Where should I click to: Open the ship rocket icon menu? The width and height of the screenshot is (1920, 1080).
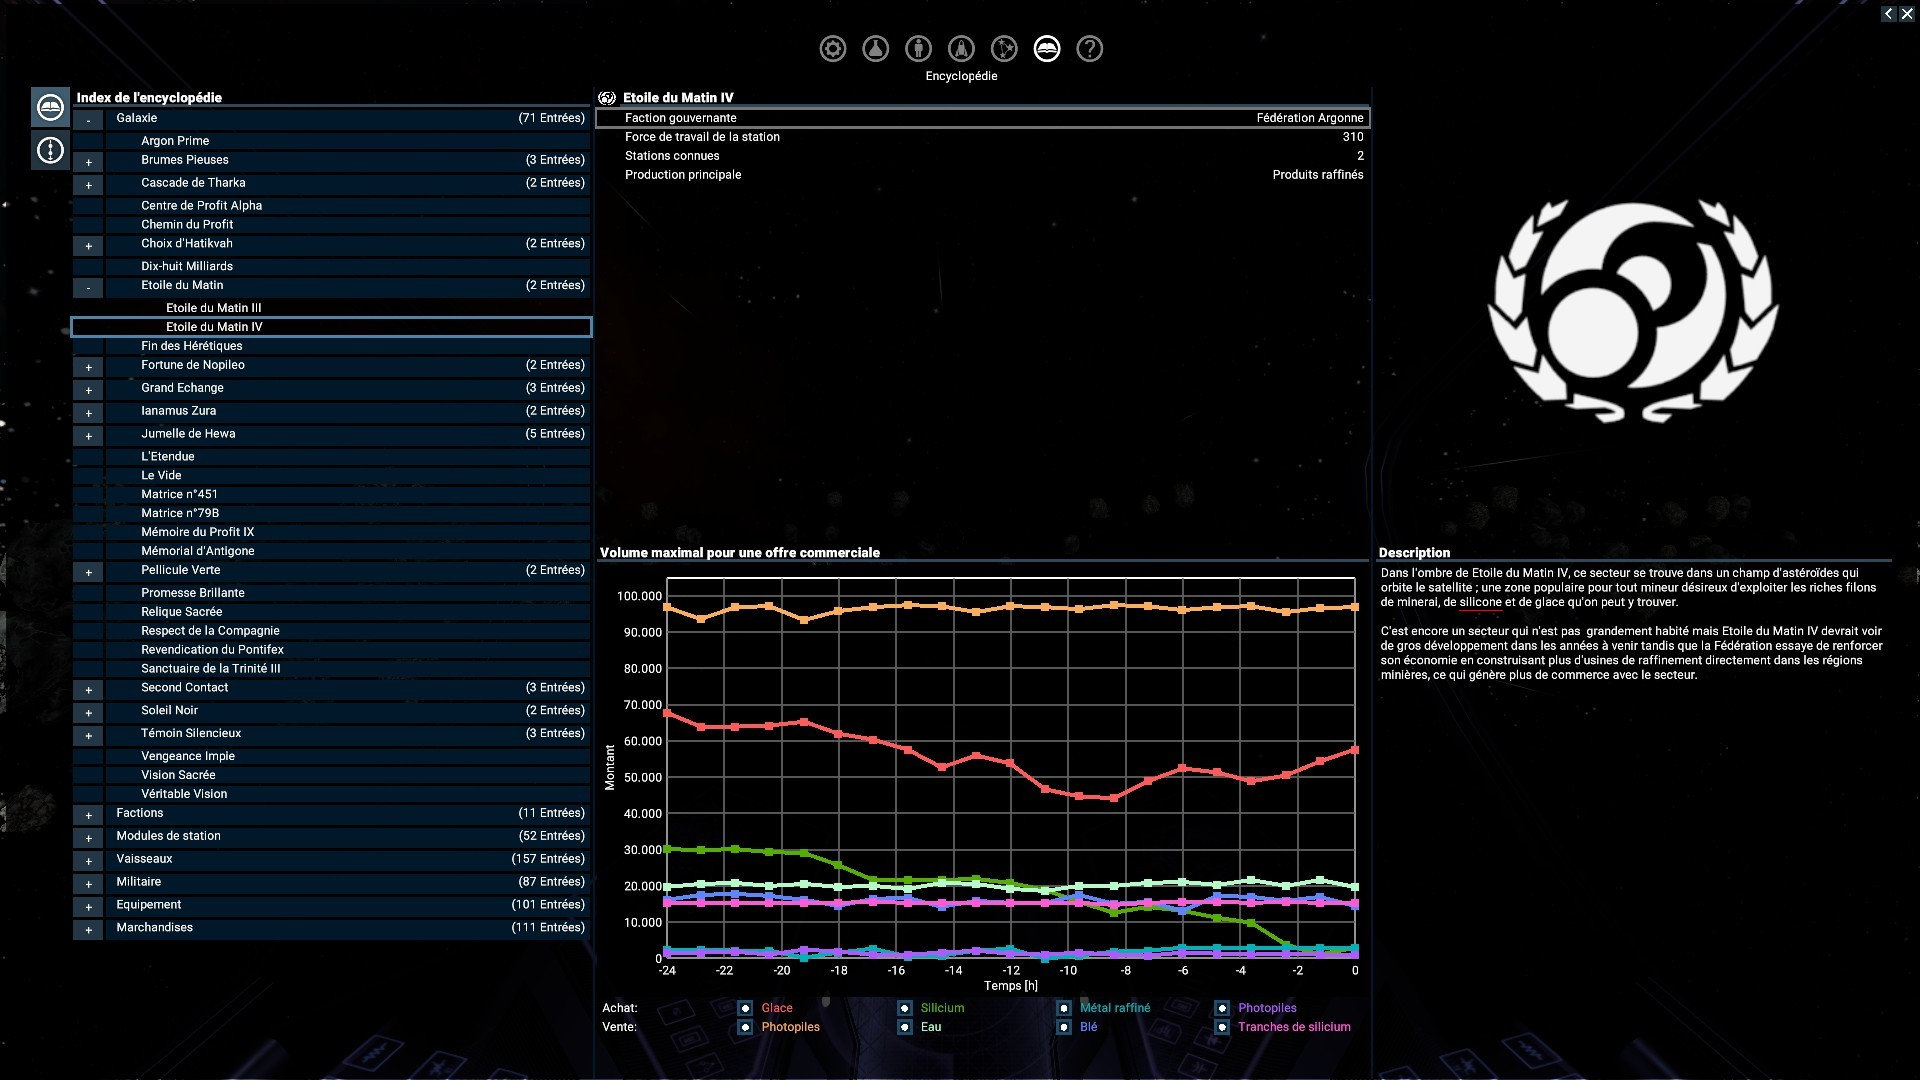pos(961,49)
